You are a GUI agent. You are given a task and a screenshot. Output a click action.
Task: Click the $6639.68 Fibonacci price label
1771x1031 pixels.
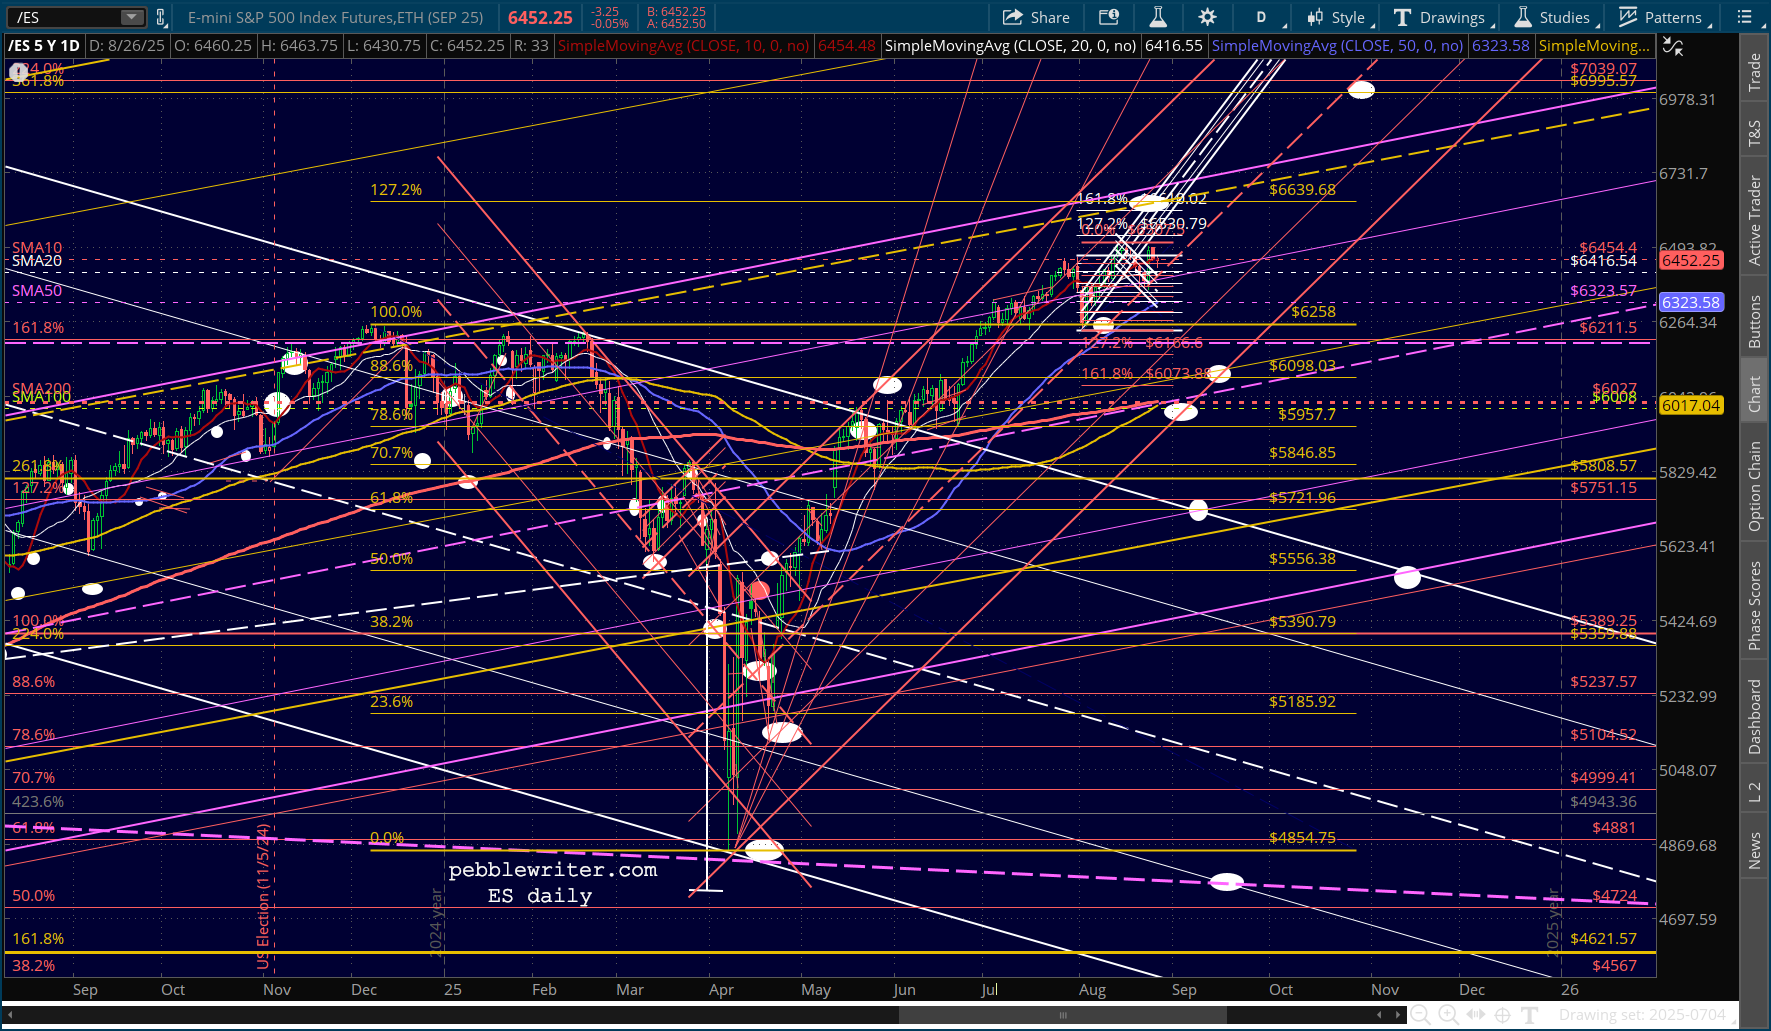pos(1302,190)
